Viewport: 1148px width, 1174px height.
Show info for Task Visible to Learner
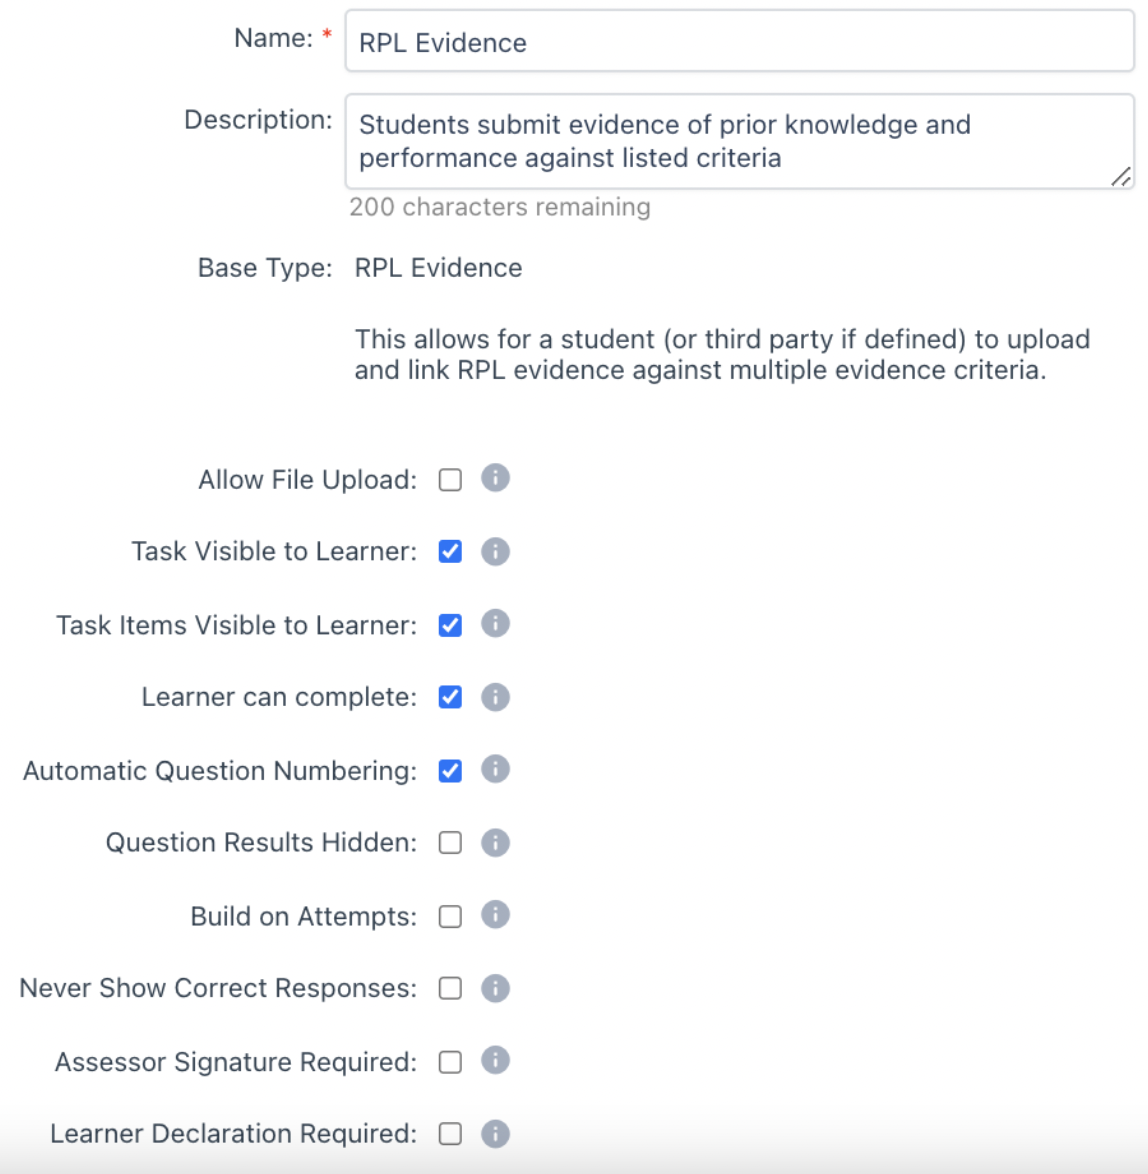(495, 551)
